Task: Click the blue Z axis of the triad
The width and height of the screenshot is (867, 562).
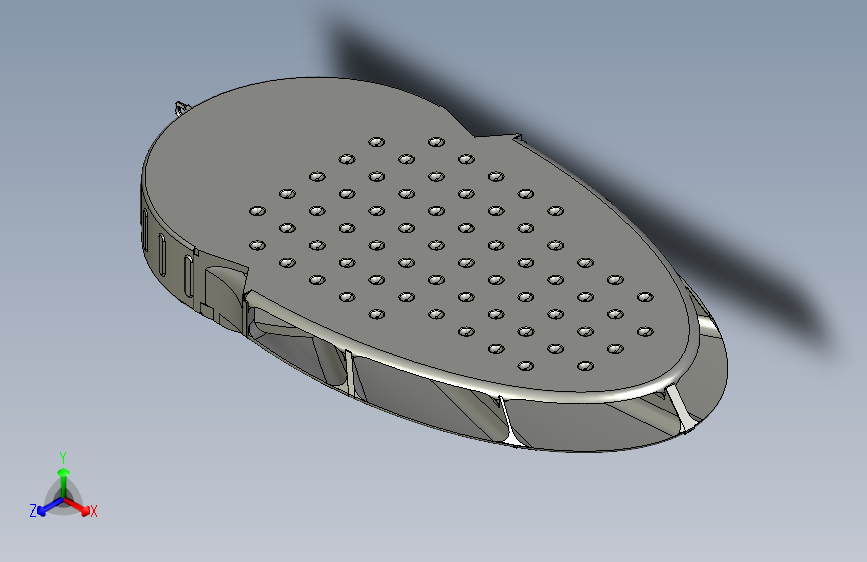Action: coord(50,507)
